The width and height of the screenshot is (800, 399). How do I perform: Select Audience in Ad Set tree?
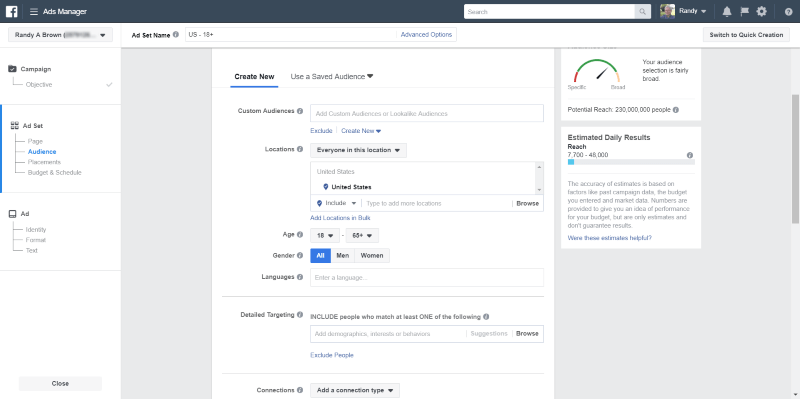point(42,152)
